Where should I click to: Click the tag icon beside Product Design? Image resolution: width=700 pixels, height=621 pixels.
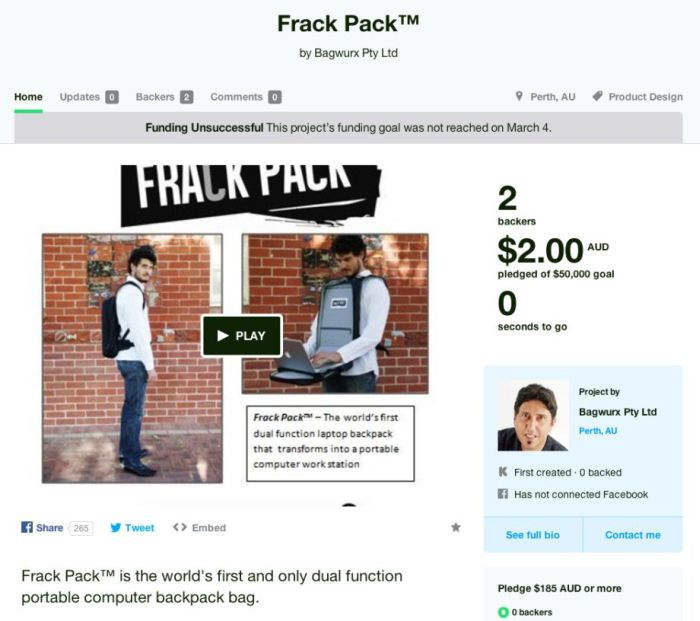pyautogui.click(x=597, y=96)
